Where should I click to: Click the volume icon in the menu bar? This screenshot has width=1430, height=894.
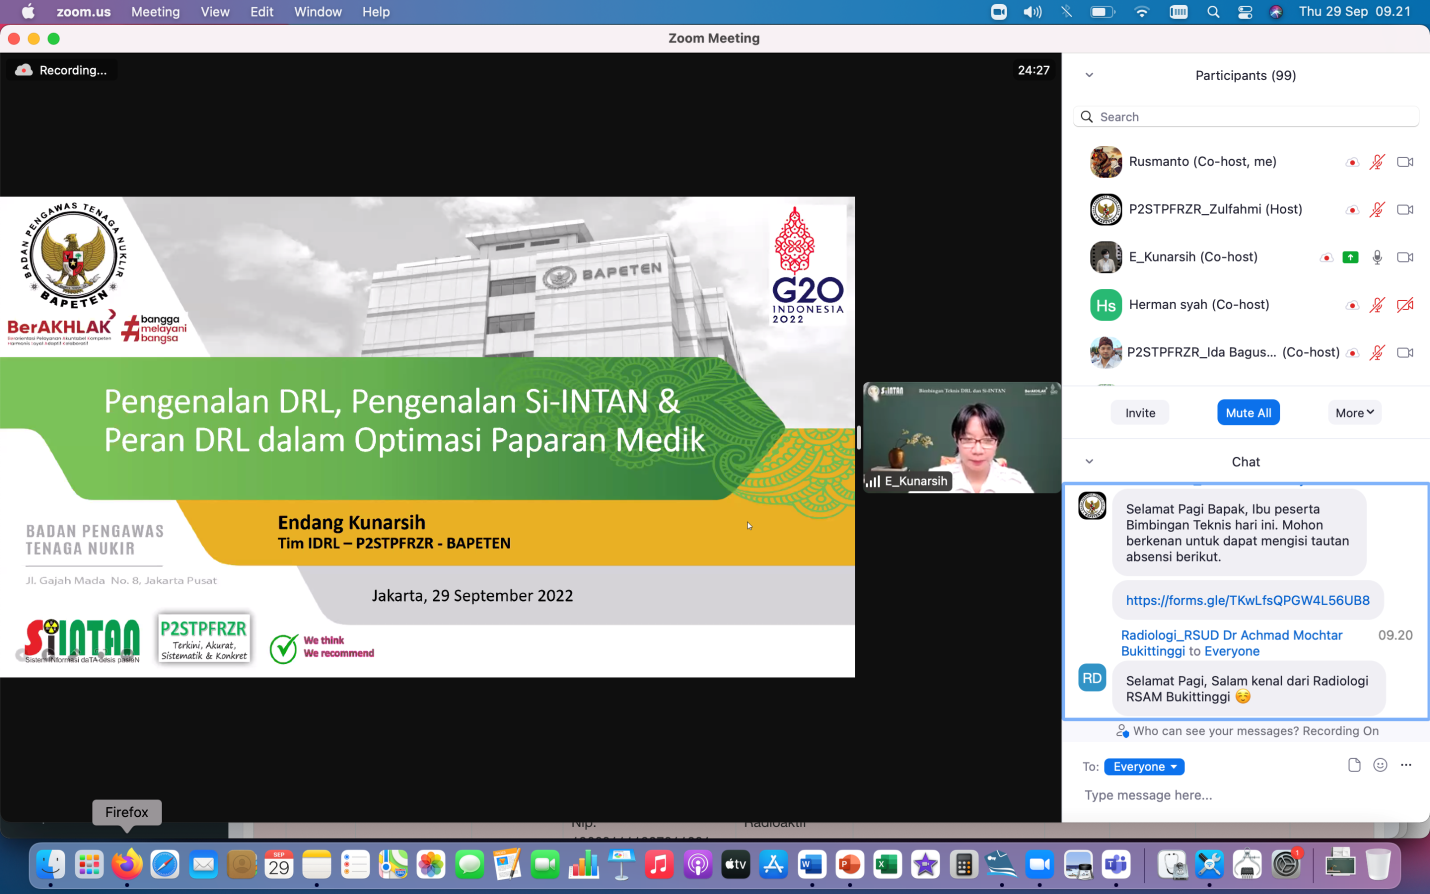coord(1032,12)
